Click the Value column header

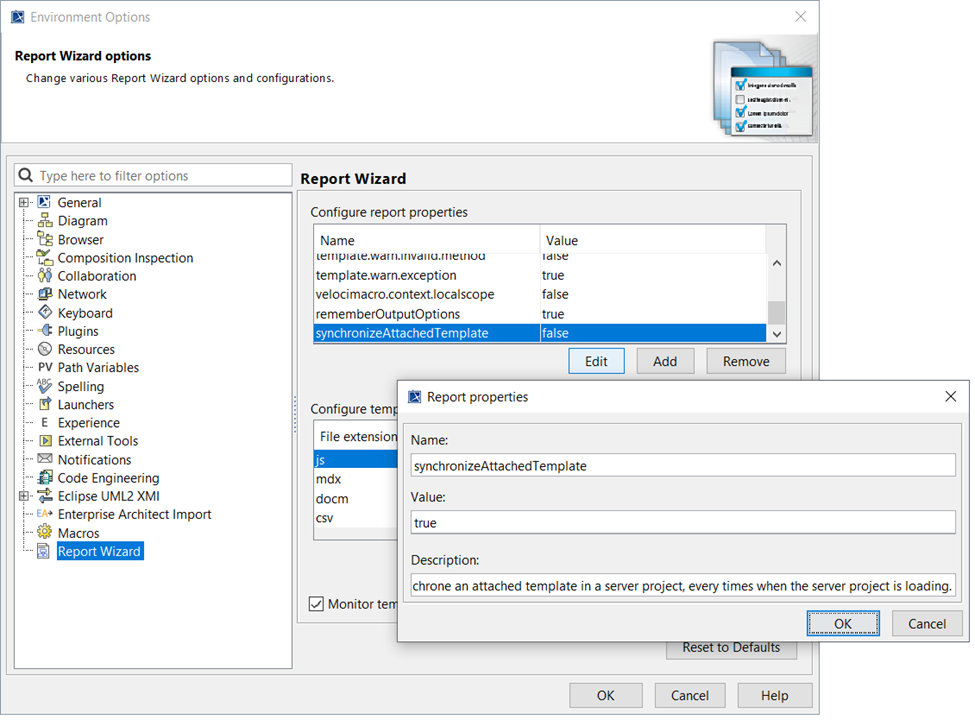(653, 240)
